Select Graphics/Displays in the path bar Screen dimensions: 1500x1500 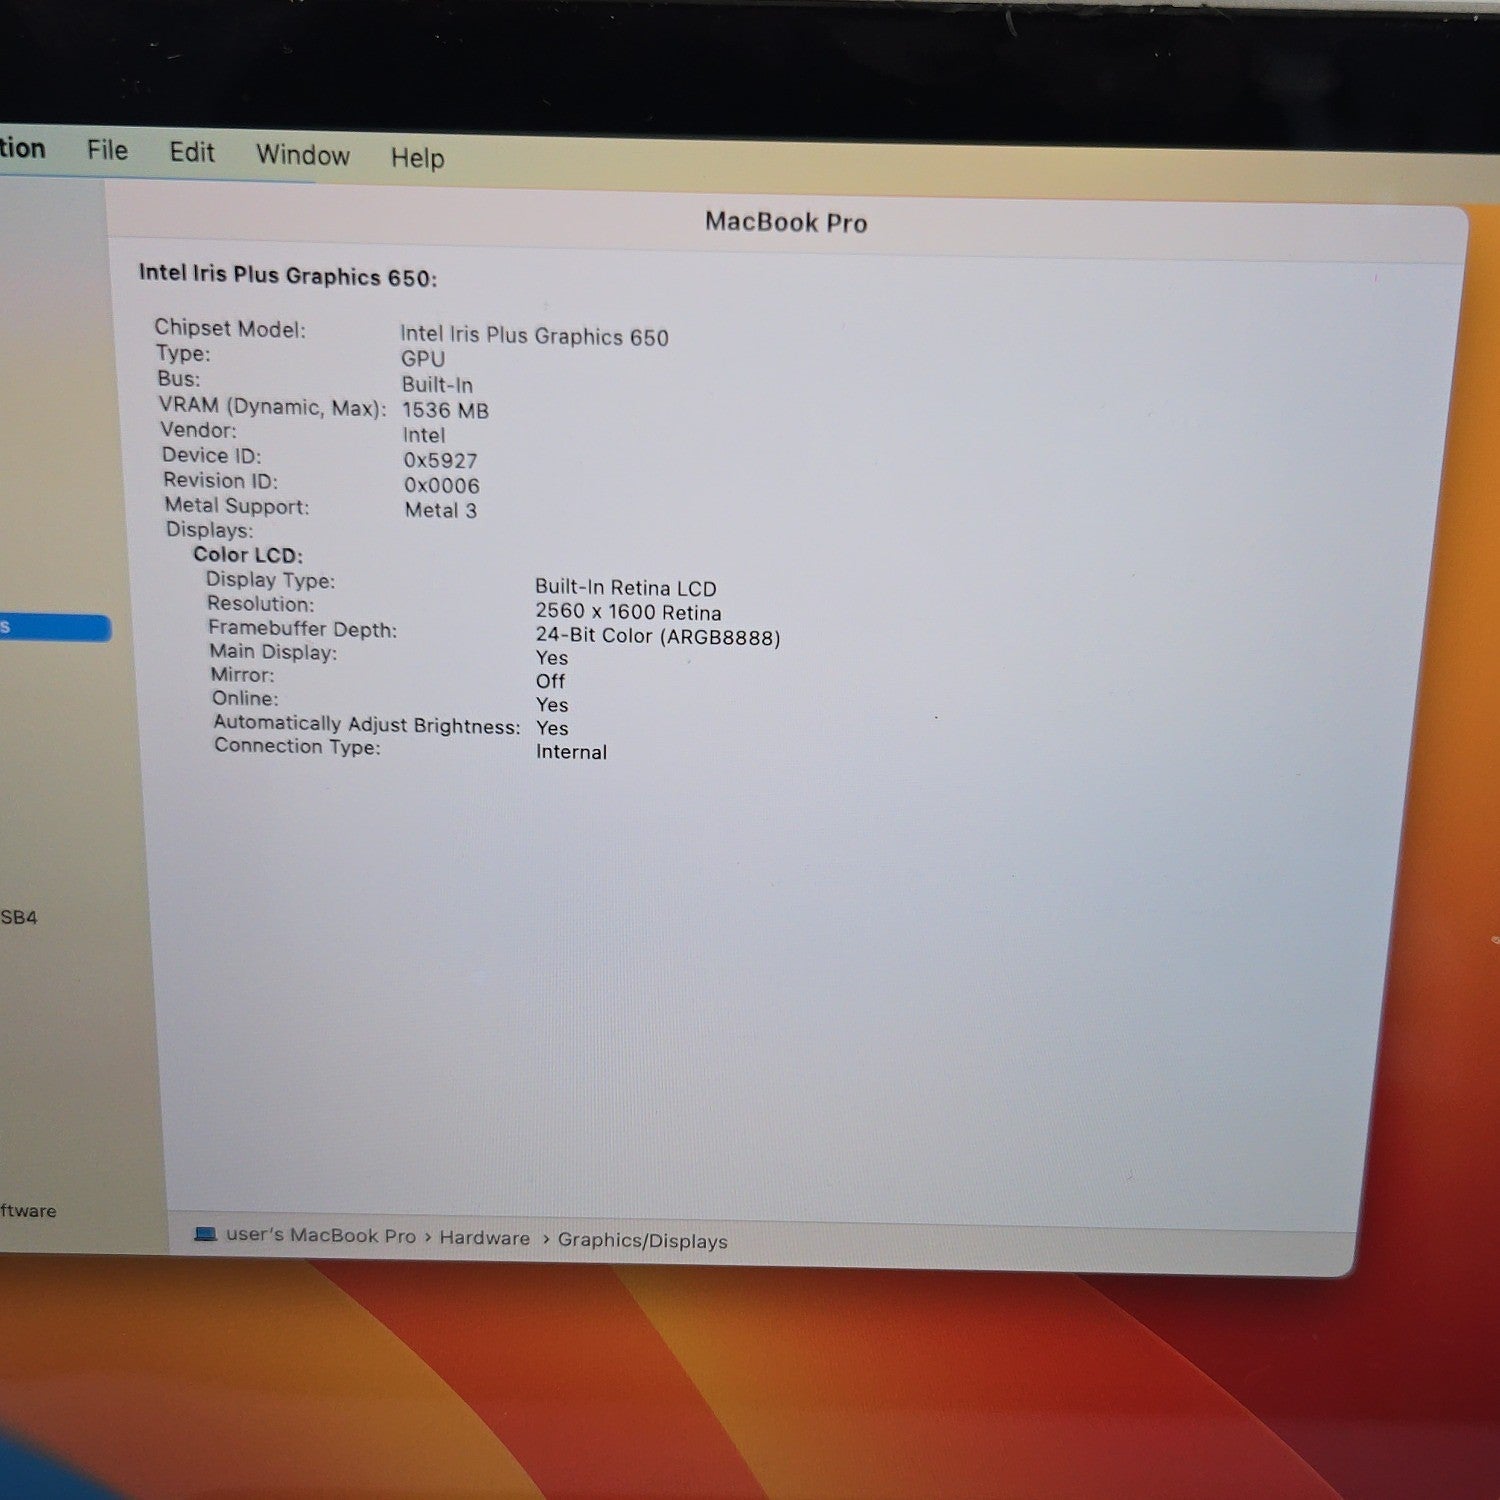(643, 1241)
